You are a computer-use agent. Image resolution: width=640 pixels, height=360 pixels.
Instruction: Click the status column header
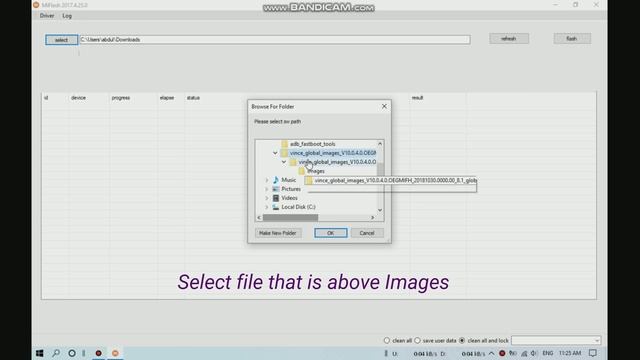(193, 98)
